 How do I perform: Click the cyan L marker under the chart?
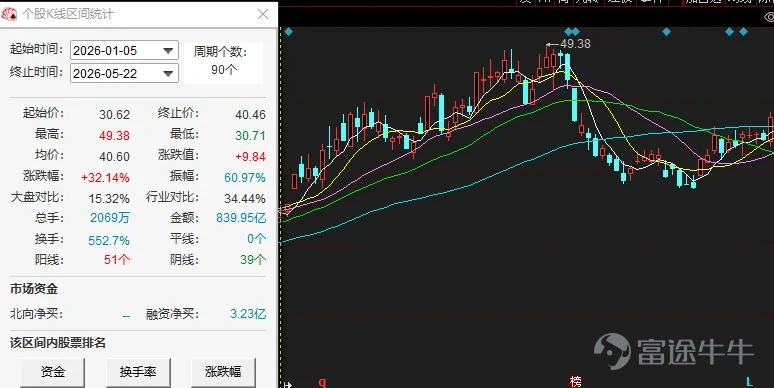pyautogui.click(x=749, y=382)
